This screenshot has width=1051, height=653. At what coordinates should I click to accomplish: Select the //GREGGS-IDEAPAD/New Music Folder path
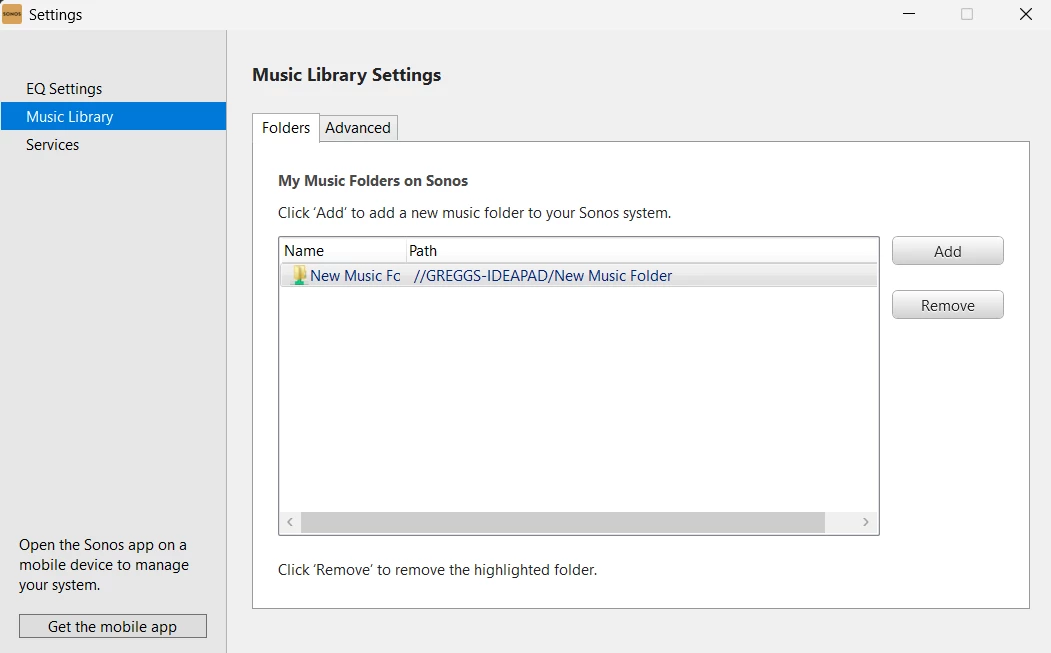pyautogui.click(x=542, y=276)
